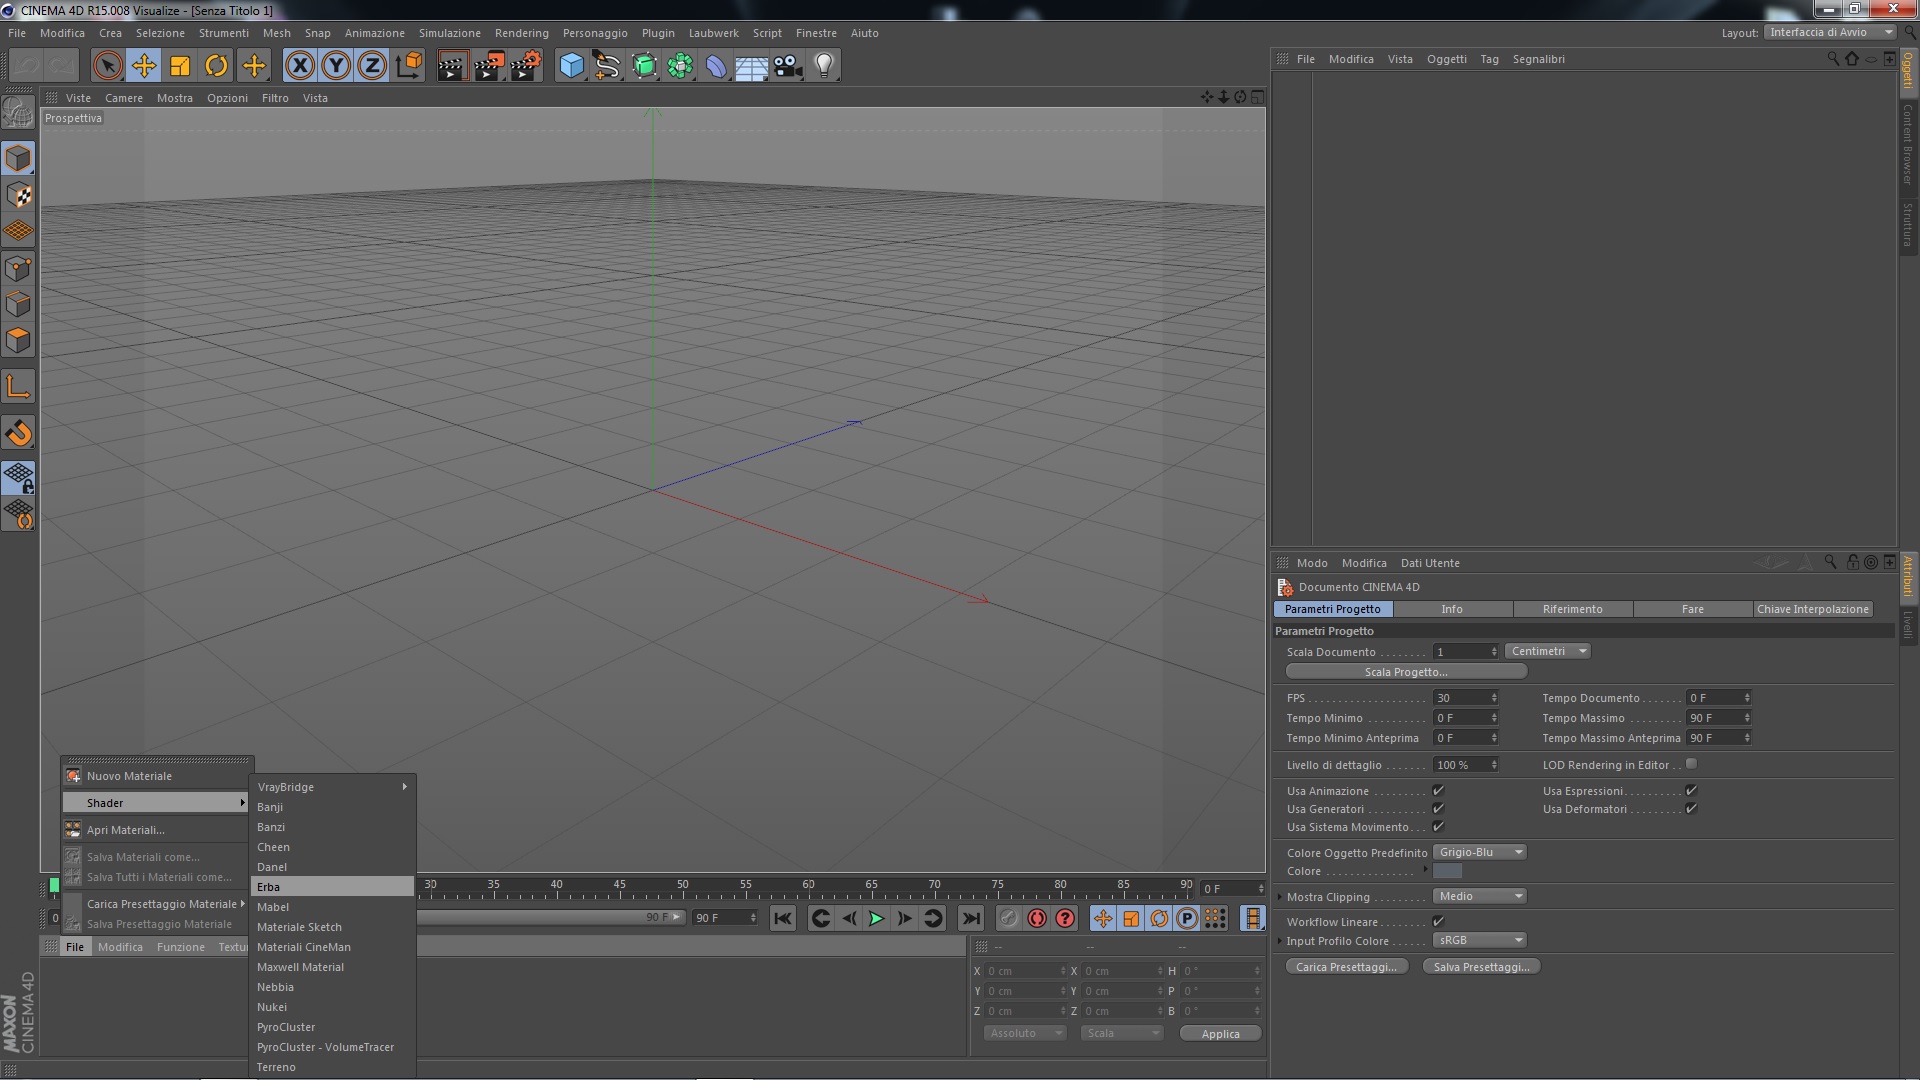Open the Centimetri units dropdown
Image resolution: width=1920 pixels, height=1080 pixels.
pos(1547,651)
